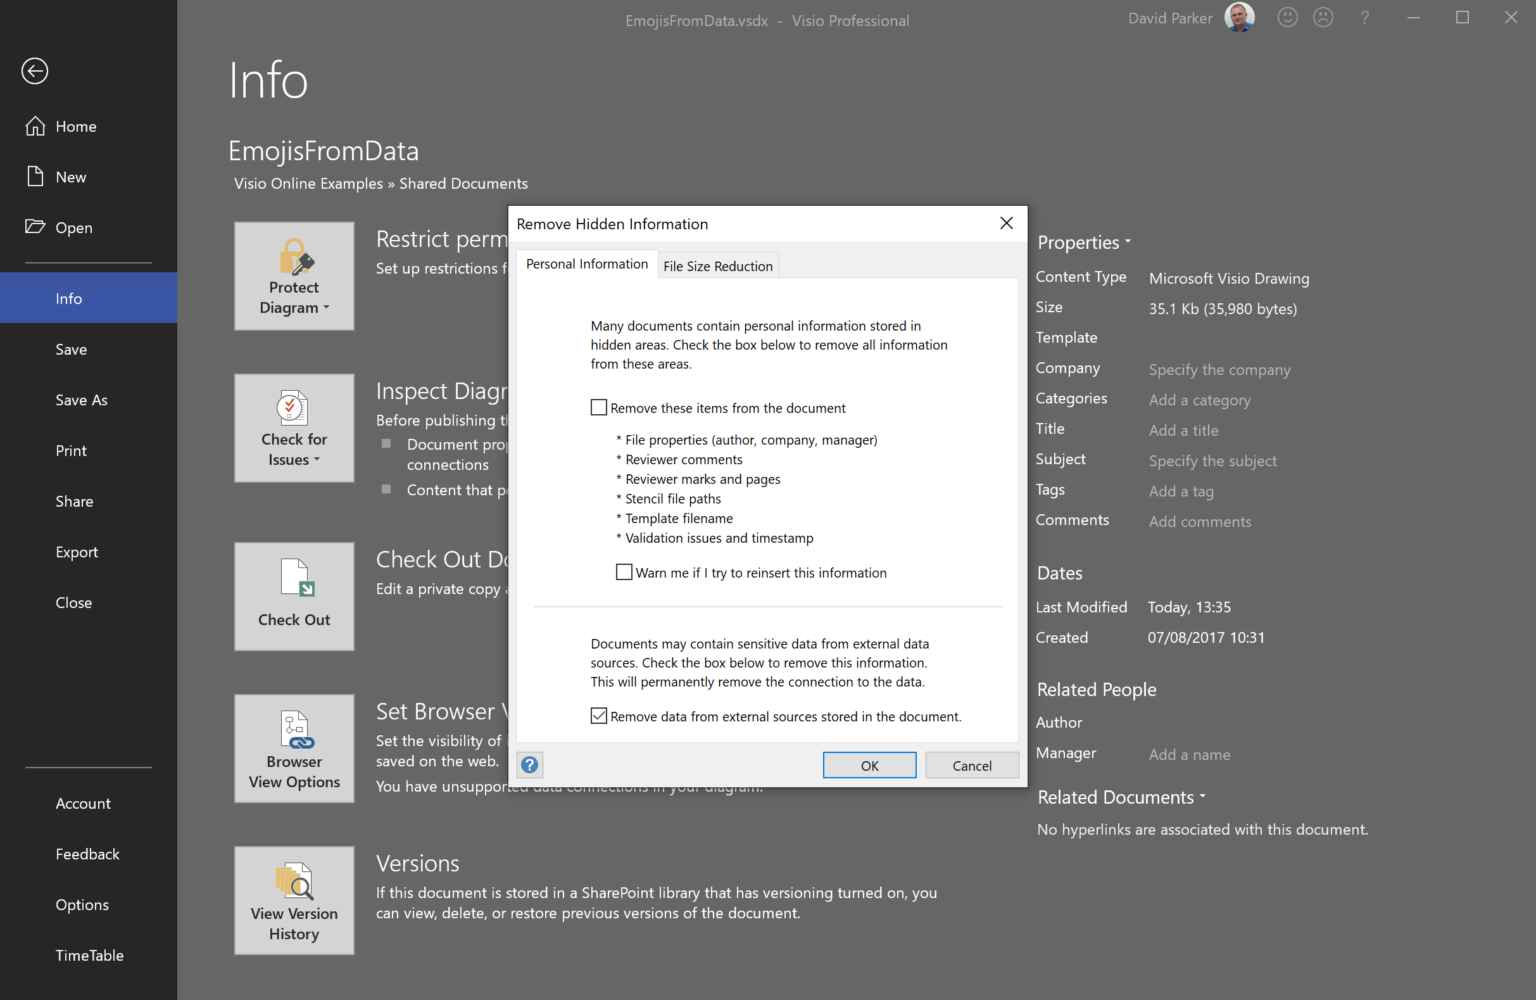Expand the Related Documents dropdown
This screenshot has height=1000, width=1536.
1122,797
